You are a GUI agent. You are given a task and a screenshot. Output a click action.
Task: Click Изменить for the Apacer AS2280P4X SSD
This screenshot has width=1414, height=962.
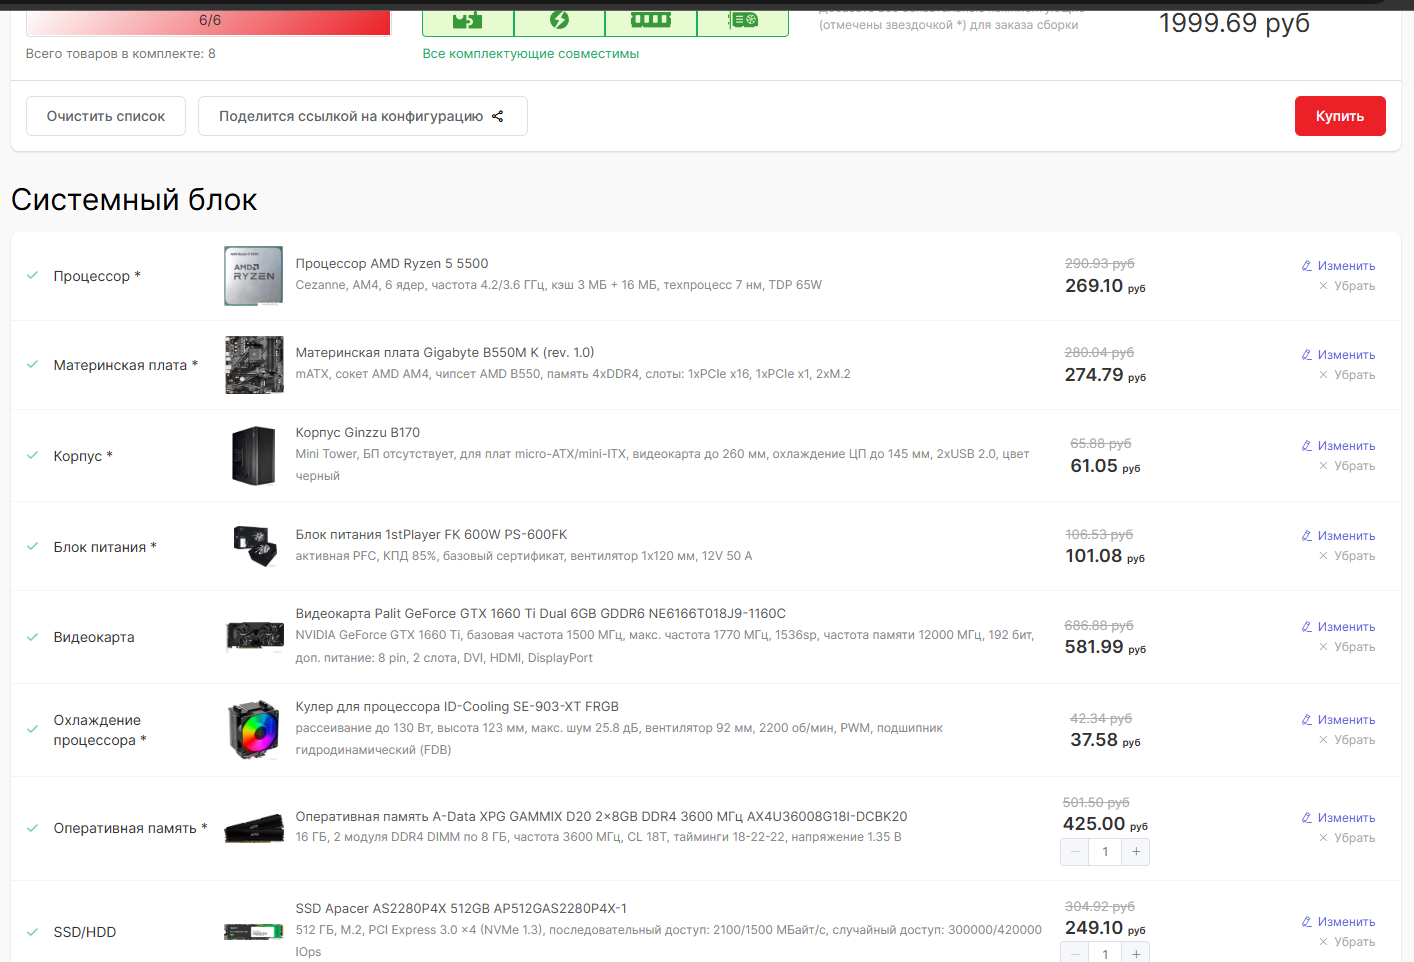click(1338, 922)
